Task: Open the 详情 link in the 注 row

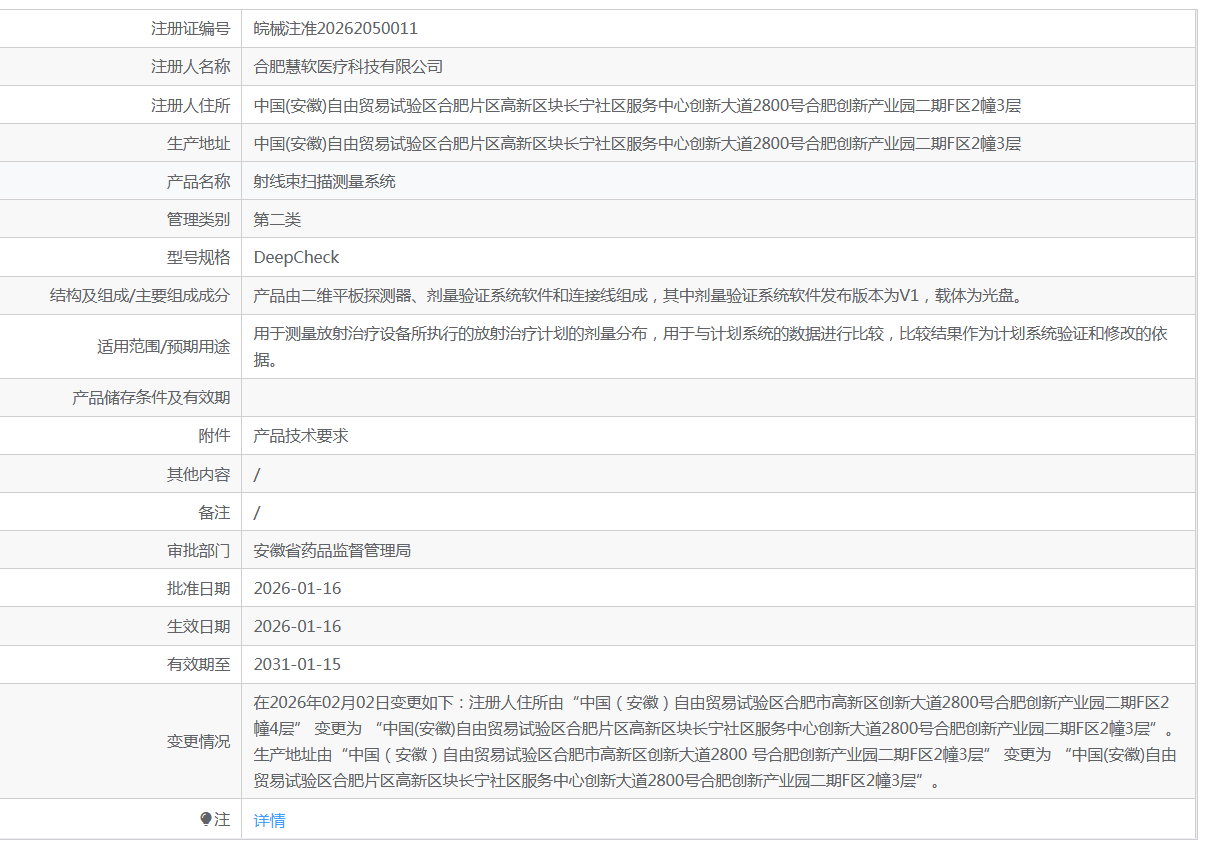Action: point(269,820)
